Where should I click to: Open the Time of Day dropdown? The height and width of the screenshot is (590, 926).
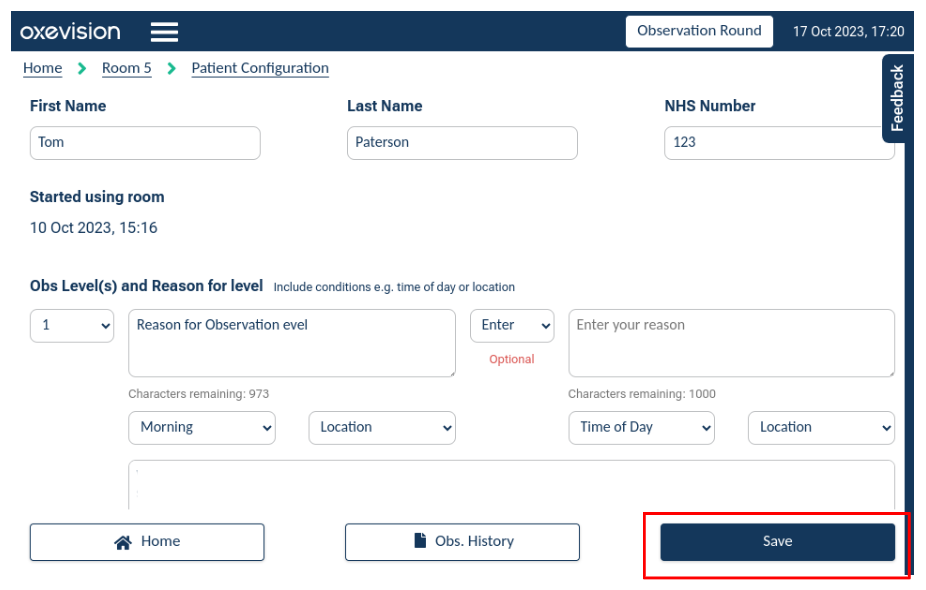tap(641, 428)
